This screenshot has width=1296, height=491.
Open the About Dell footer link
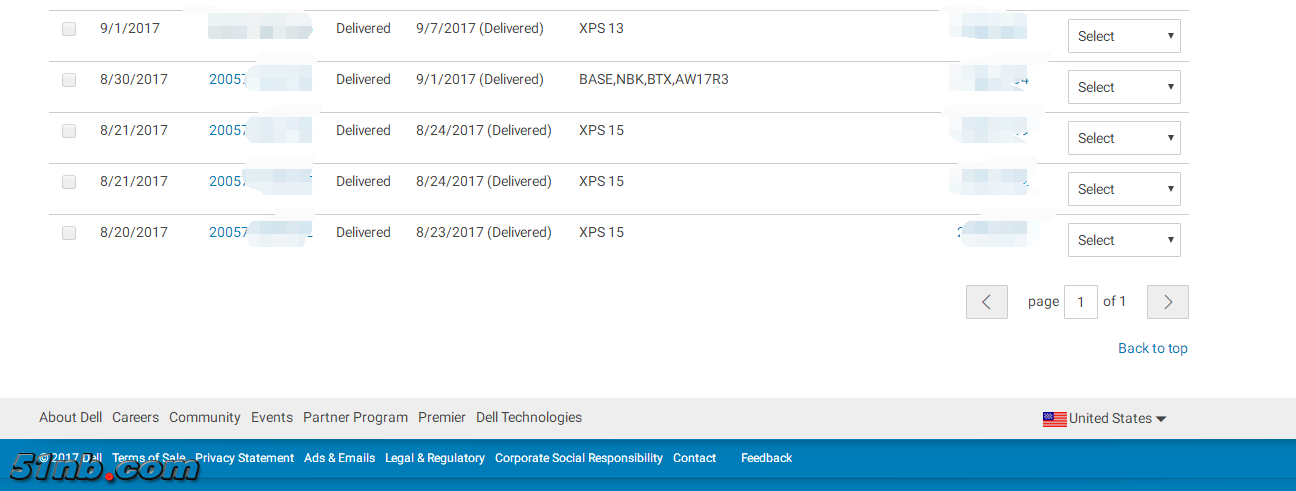tap(70, 418)
